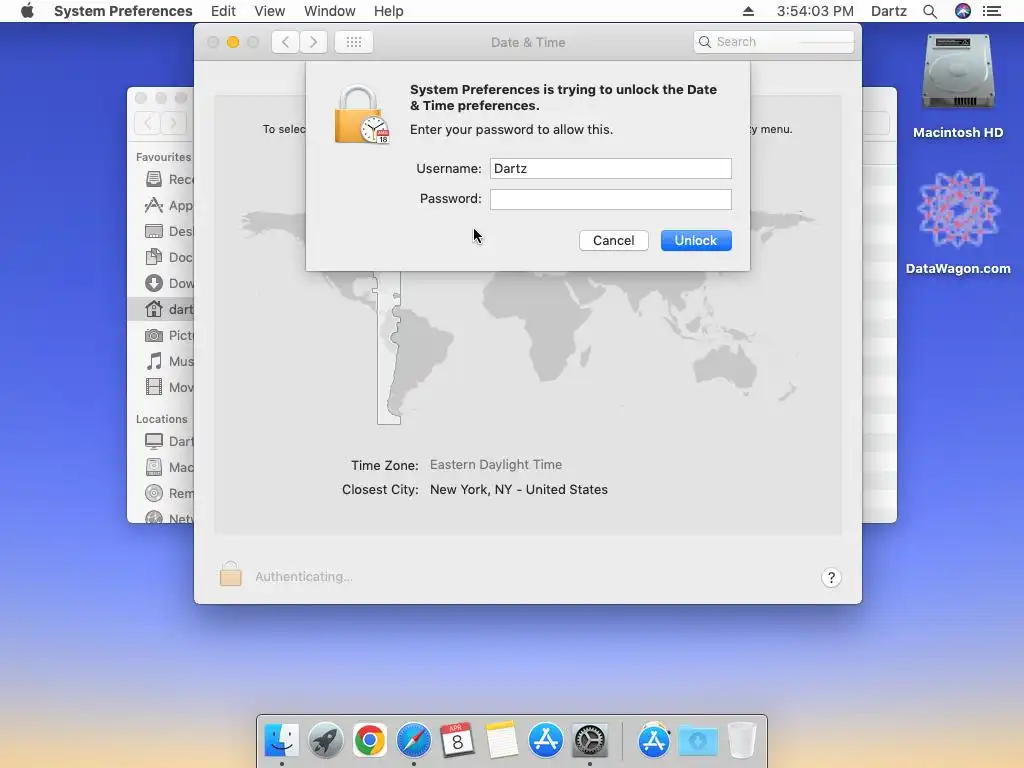Screen dimensions: 1024x768
Task: Click Finder window back arrow
Action: pos(148,123)
